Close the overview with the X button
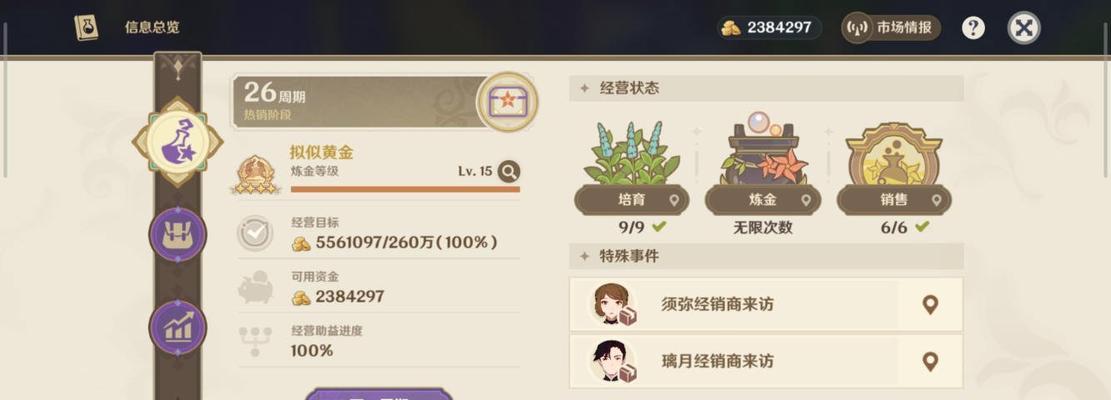 pyautogui.click(x=1024, y=28)
